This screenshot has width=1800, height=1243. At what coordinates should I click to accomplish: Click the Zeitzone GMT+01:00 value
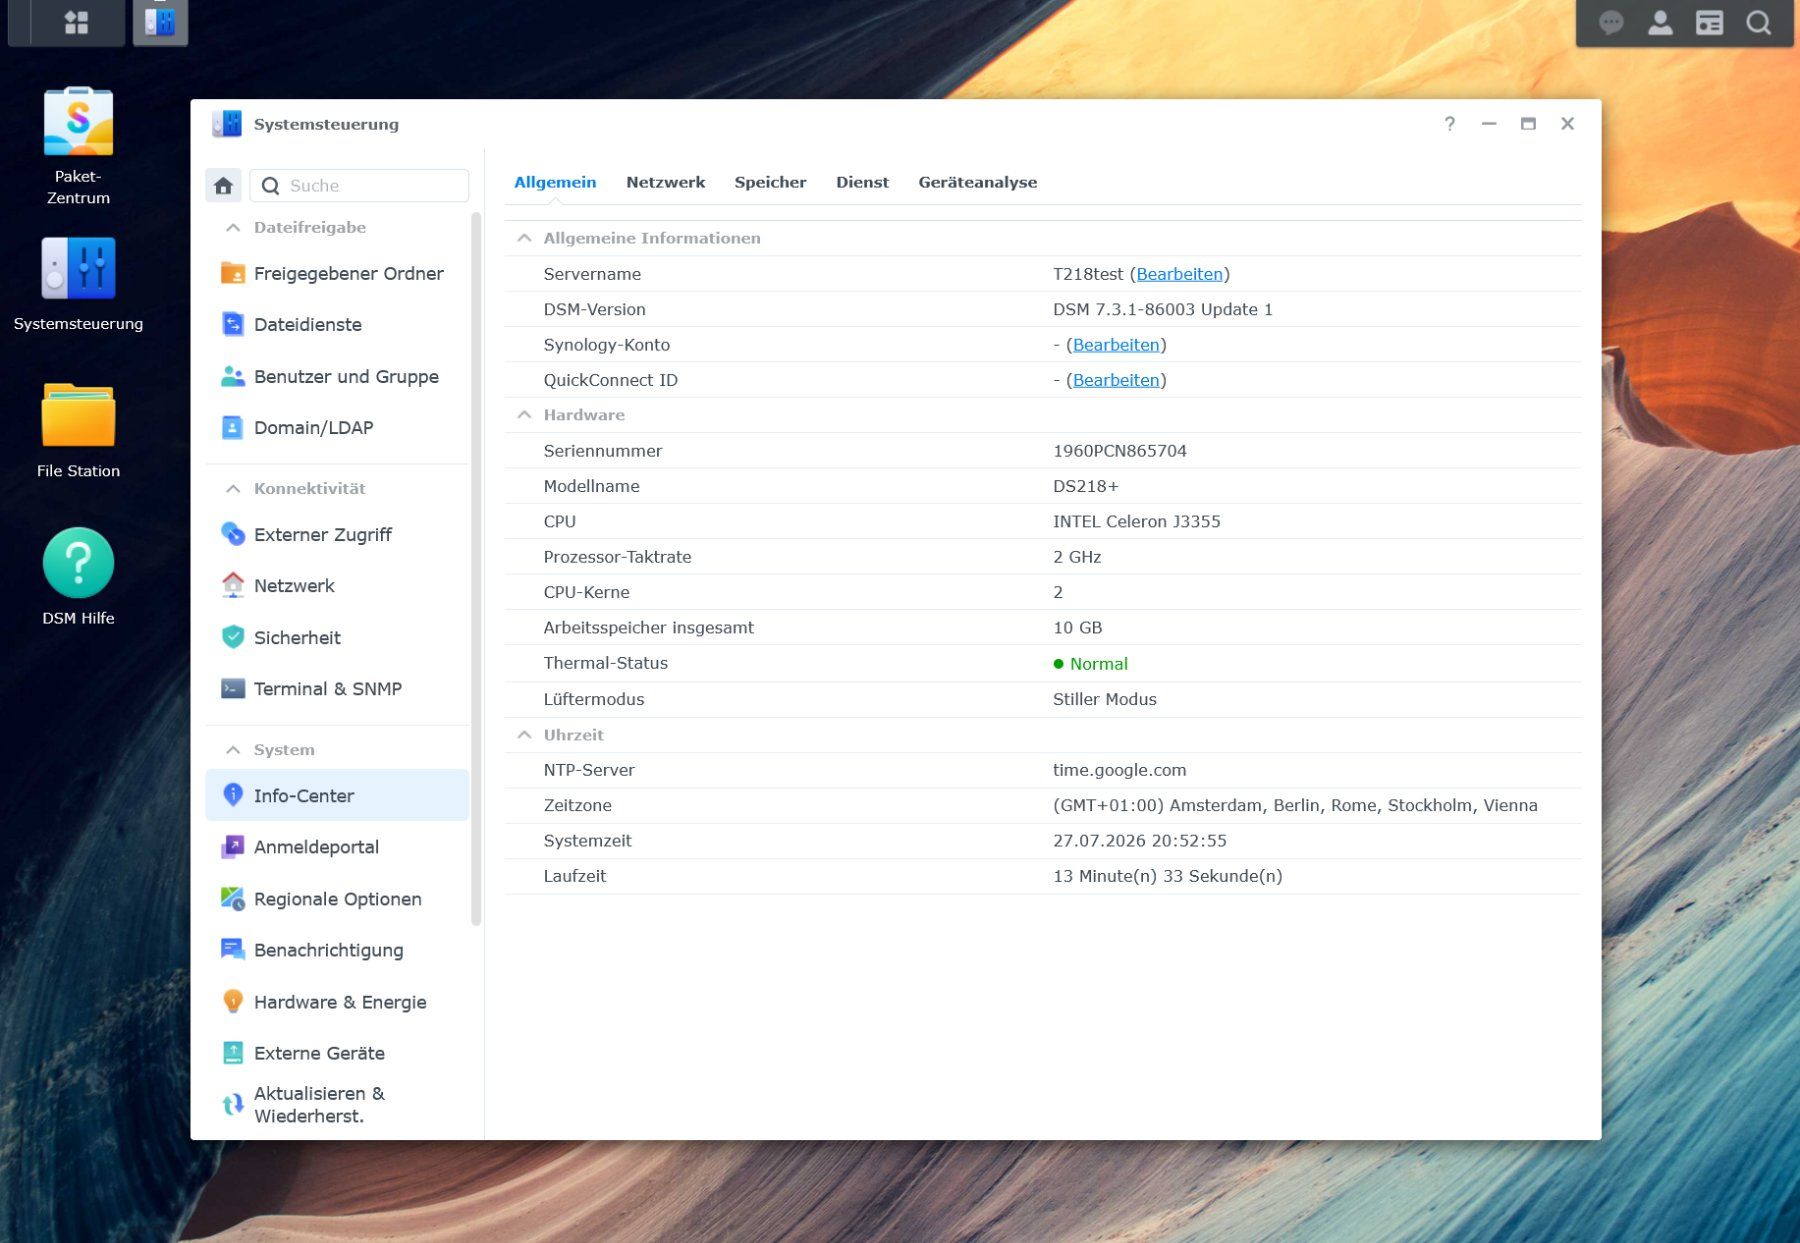click(1295, 805)
